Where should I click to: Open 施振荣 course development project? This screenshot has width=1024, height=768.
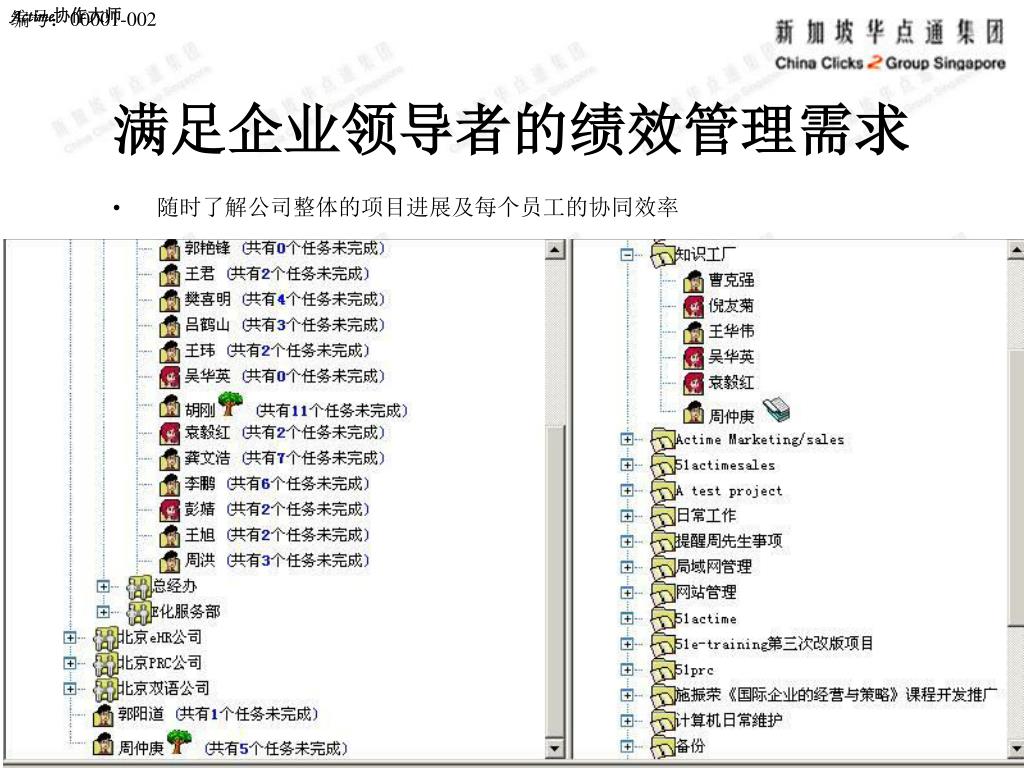836,695
